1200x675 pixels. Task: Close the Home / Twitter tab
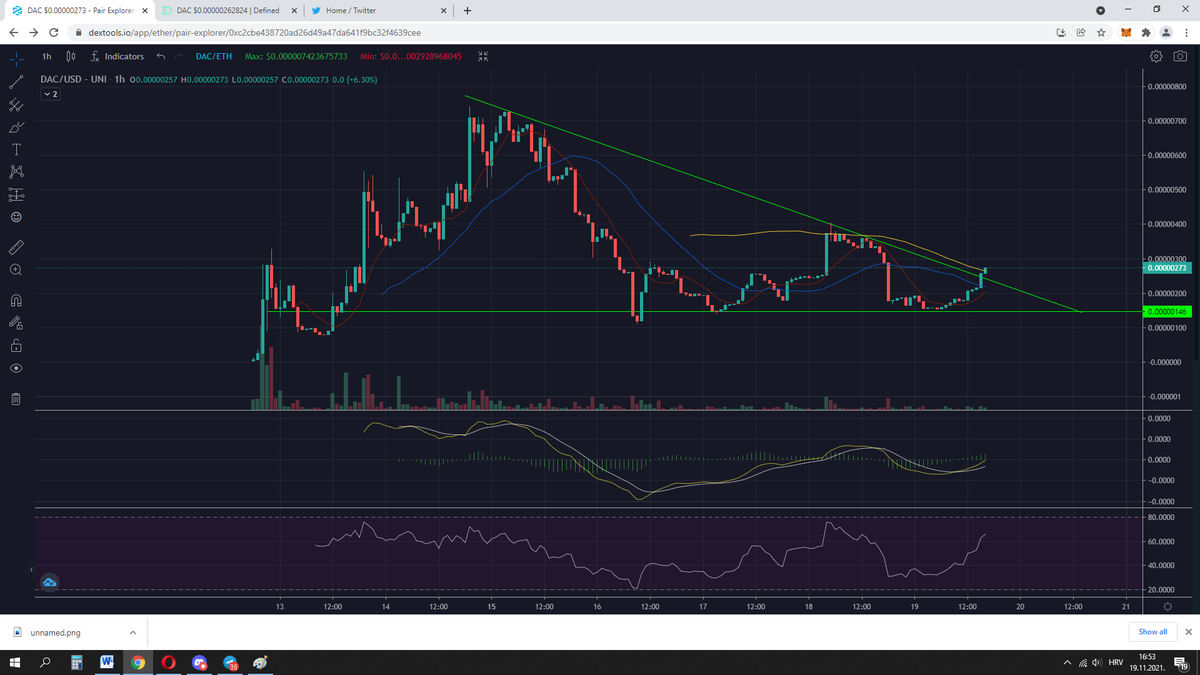click(x=444, y=11)
